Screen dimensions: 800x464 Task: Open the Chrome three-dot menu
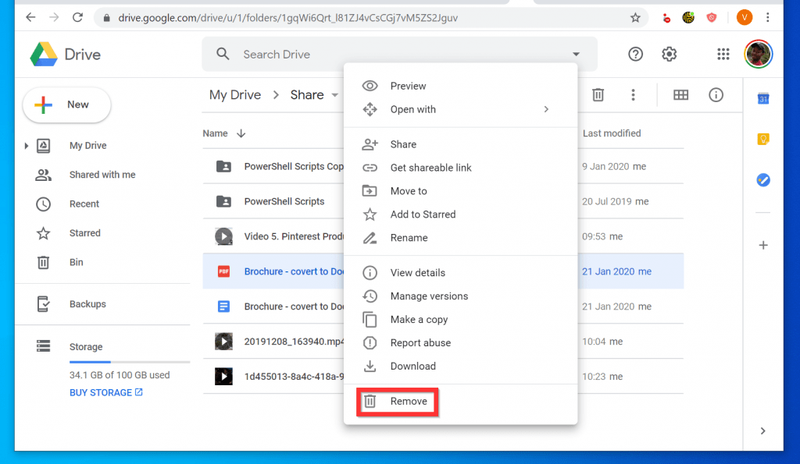[767, 17]
